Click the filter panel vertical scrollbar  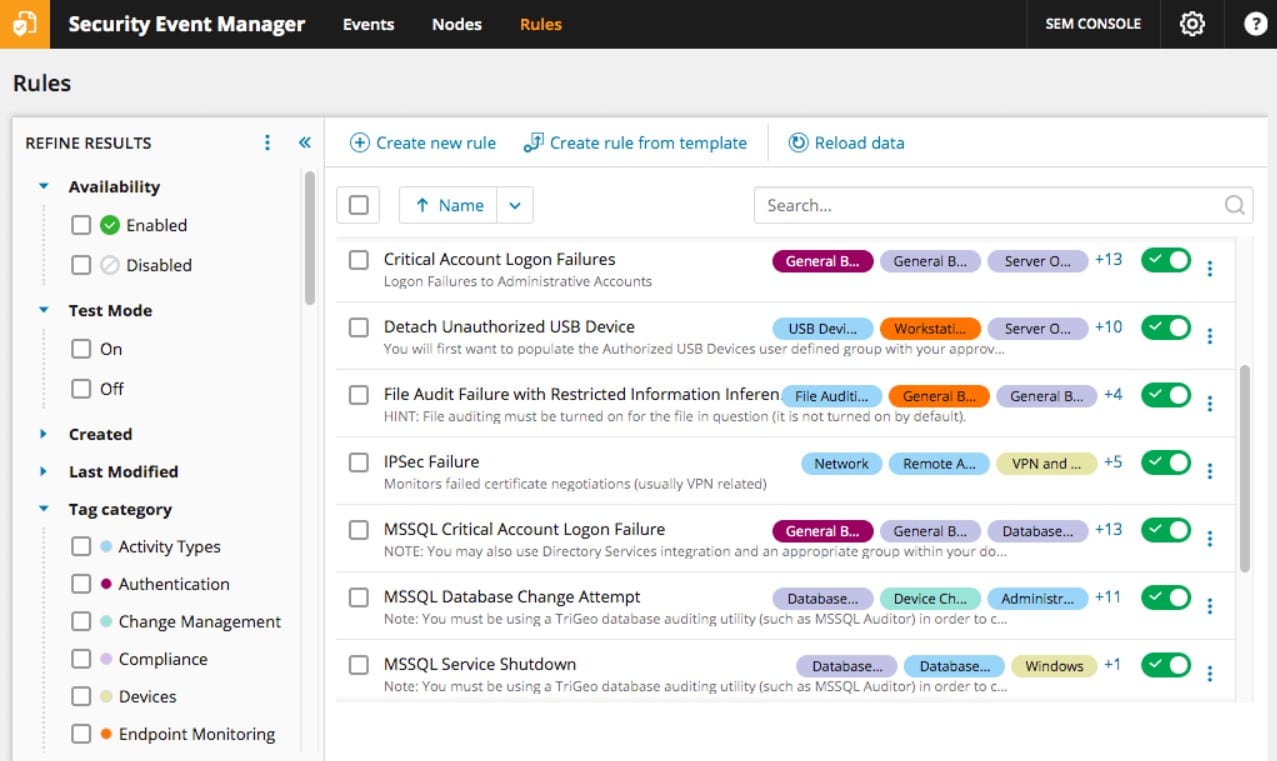pos(310,238)
